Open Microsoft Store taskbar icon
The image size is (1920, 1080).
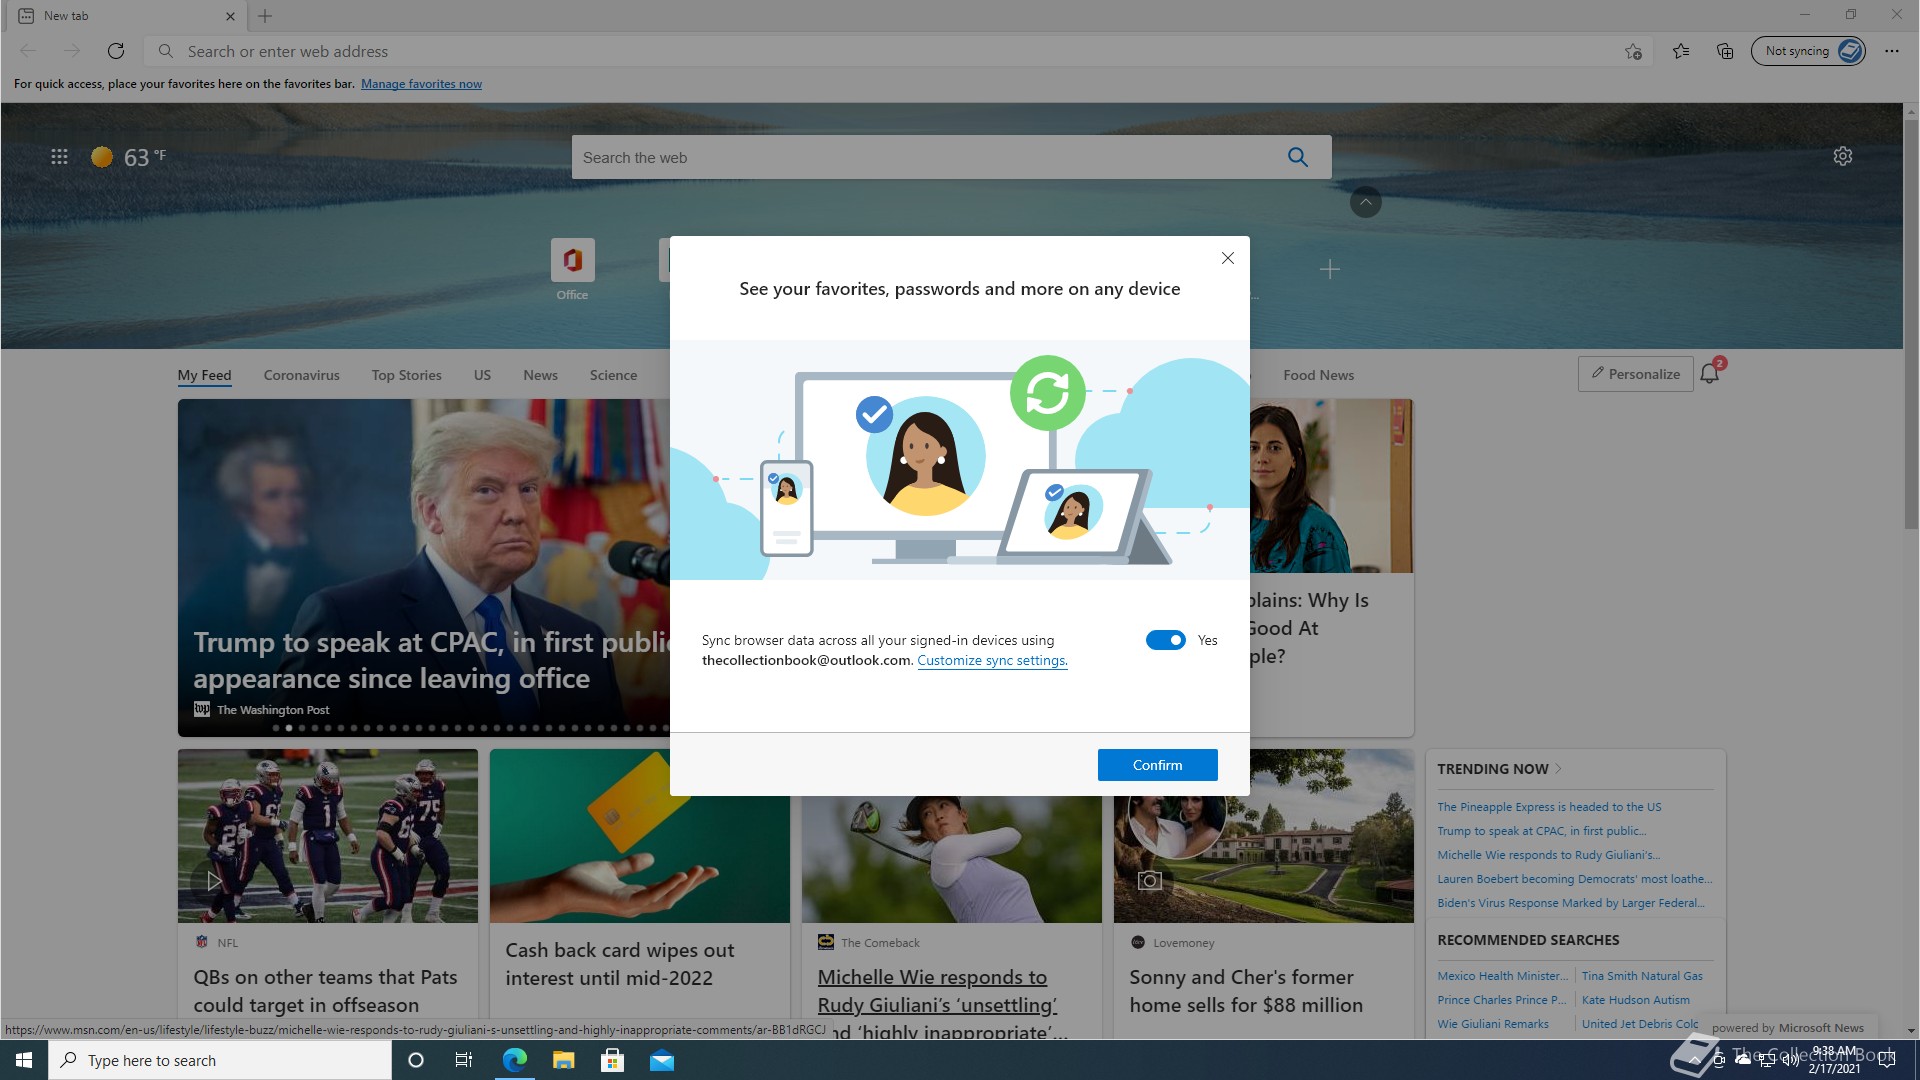pos(613,1060)
